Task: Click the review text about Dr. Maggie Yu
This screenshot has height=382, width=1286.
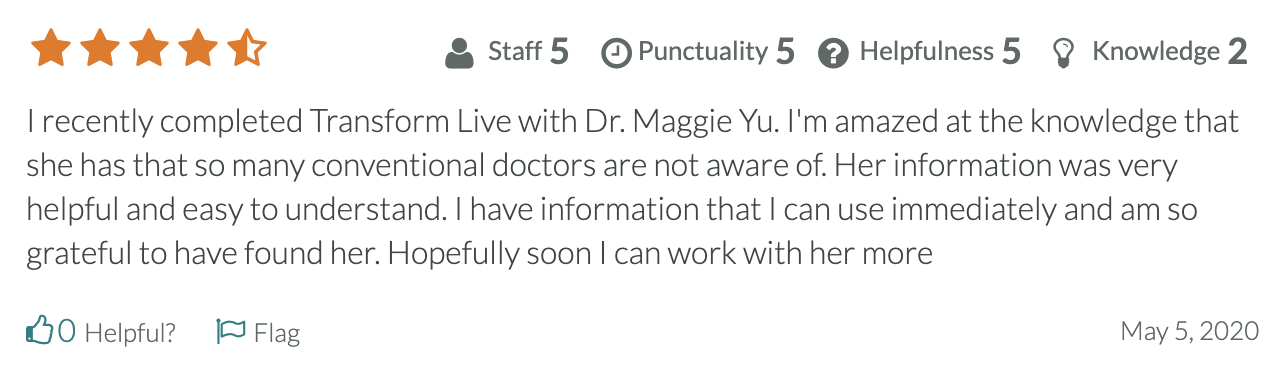Action: coord(633,188)
